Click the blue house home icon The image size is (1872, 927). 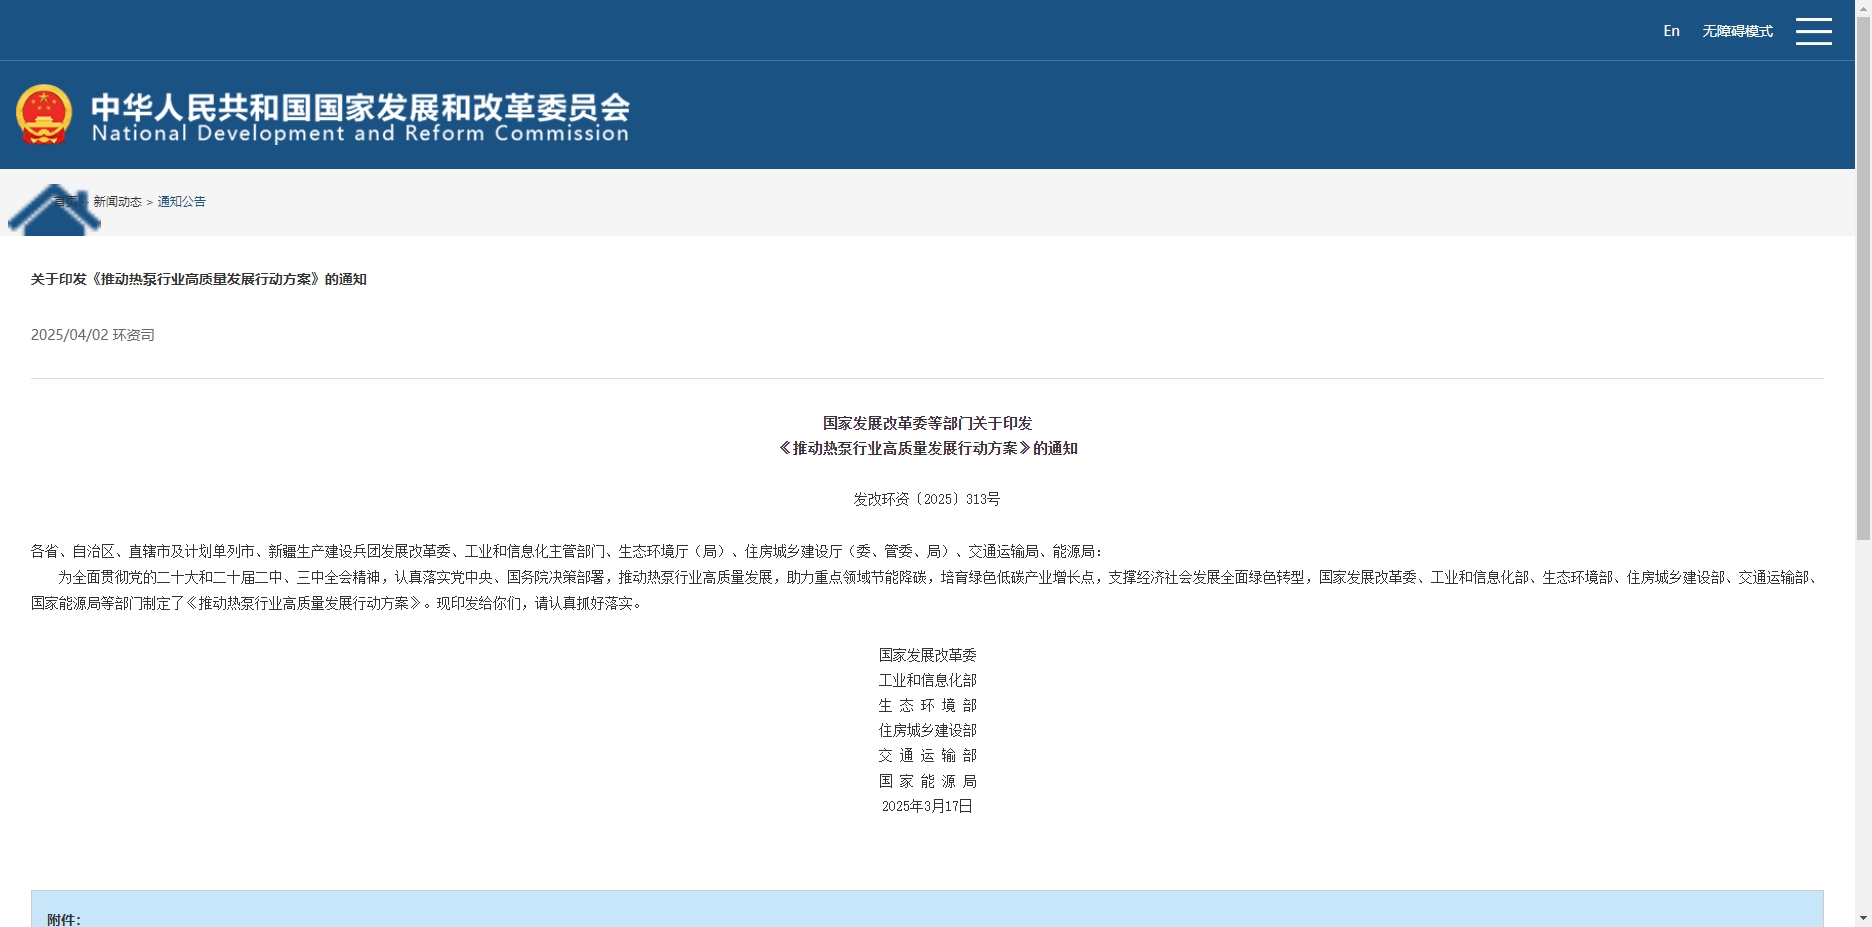(x=54, y=210)
